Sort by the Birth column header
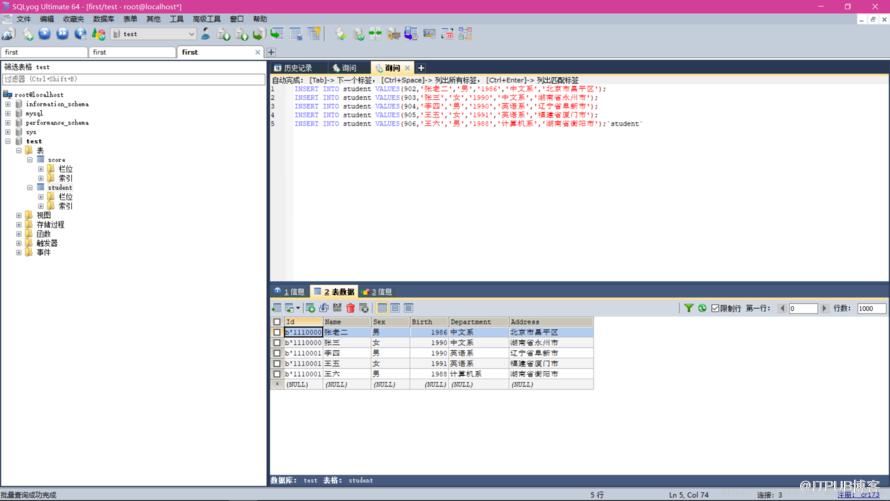 429,322
